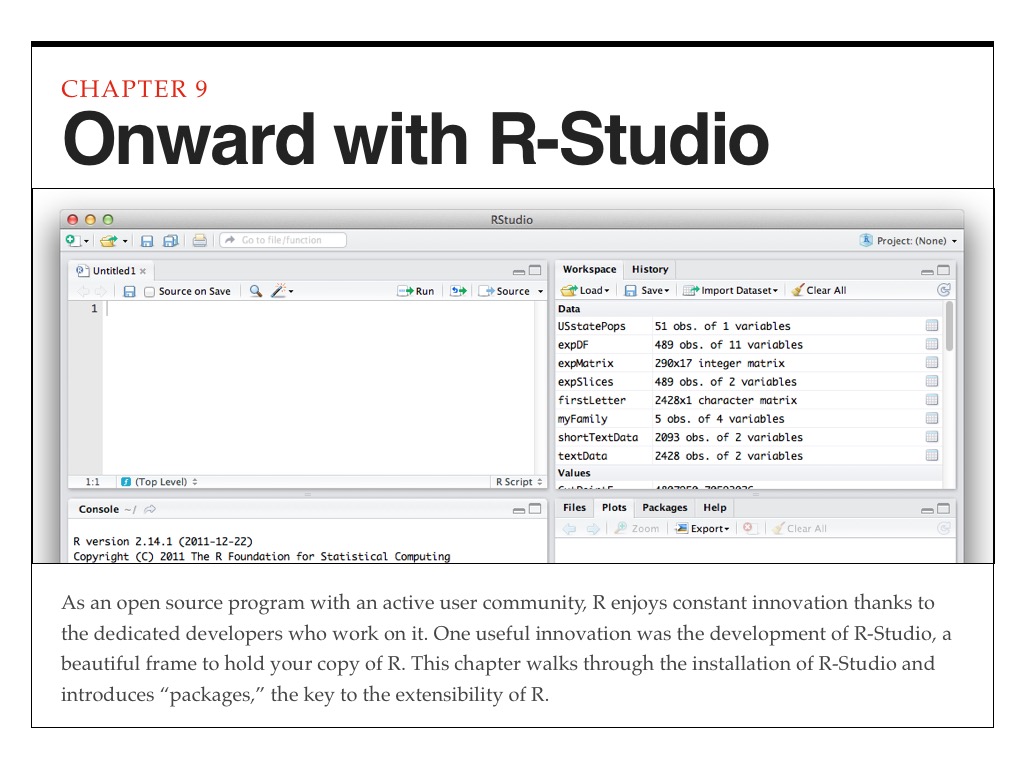Image resolution: width=1024 pixels, height=768 pixels.
Task: Click the print icon in main toolbar
Action: (200, 240)
